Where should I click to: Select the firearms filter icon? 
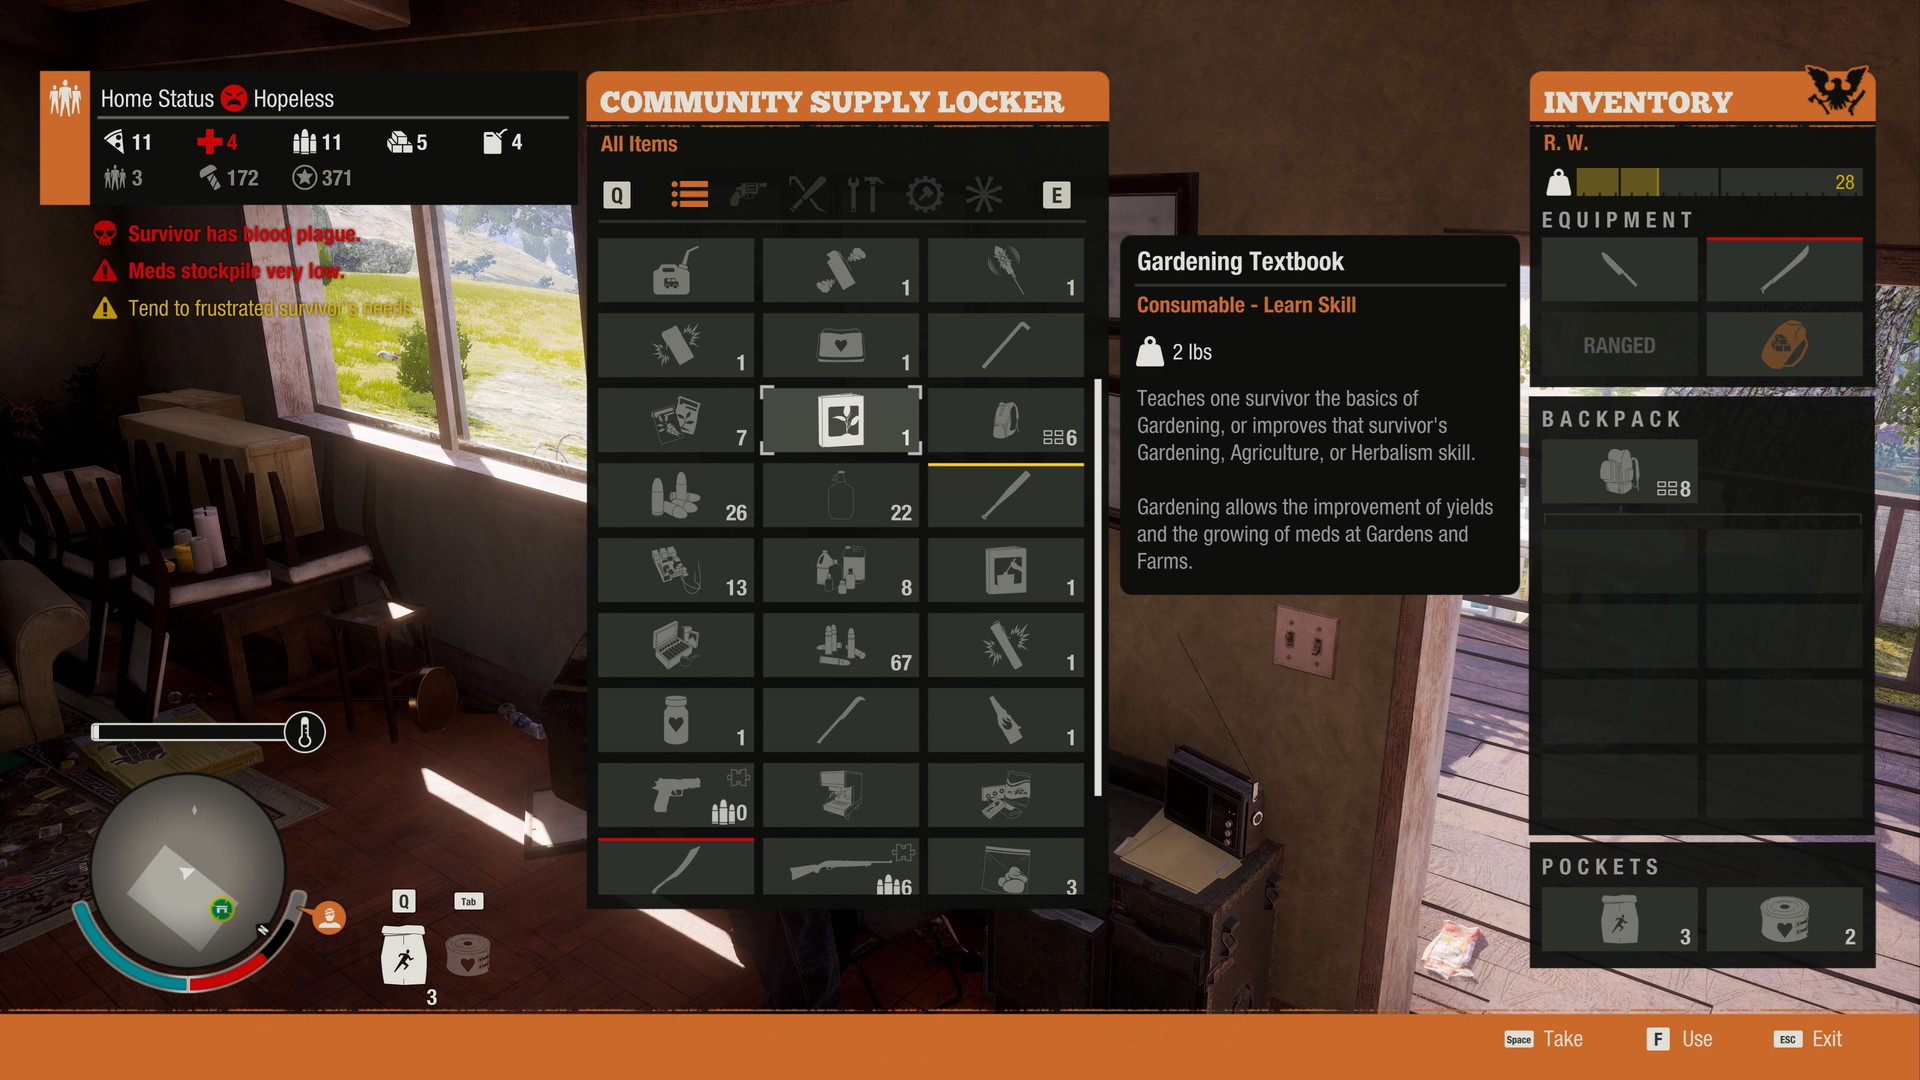click(x=749, y=195)
